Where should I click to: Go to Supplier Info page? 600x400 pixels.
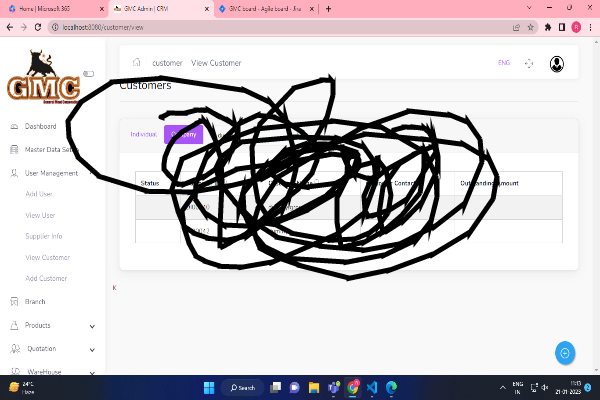[43, 236]
